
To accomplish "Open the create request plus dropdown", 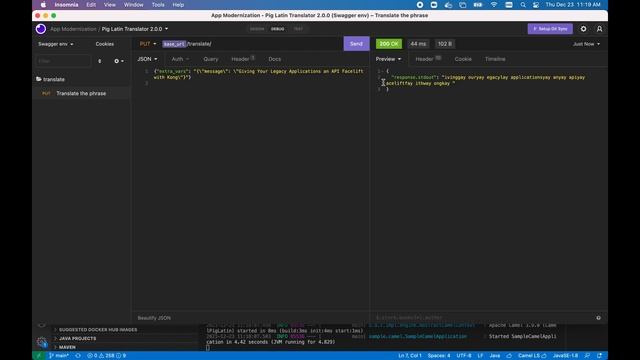I will (119, 61).
